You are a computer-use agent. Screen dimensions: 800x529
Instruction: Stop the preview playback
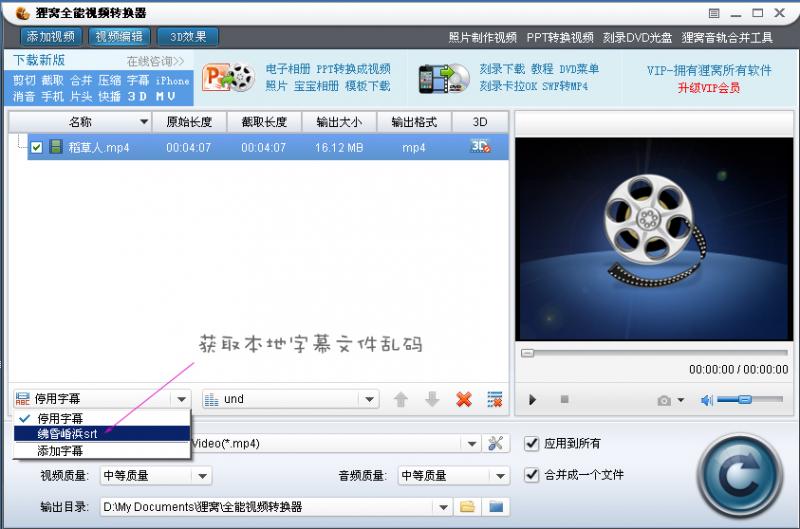click(x=564, y=399)
